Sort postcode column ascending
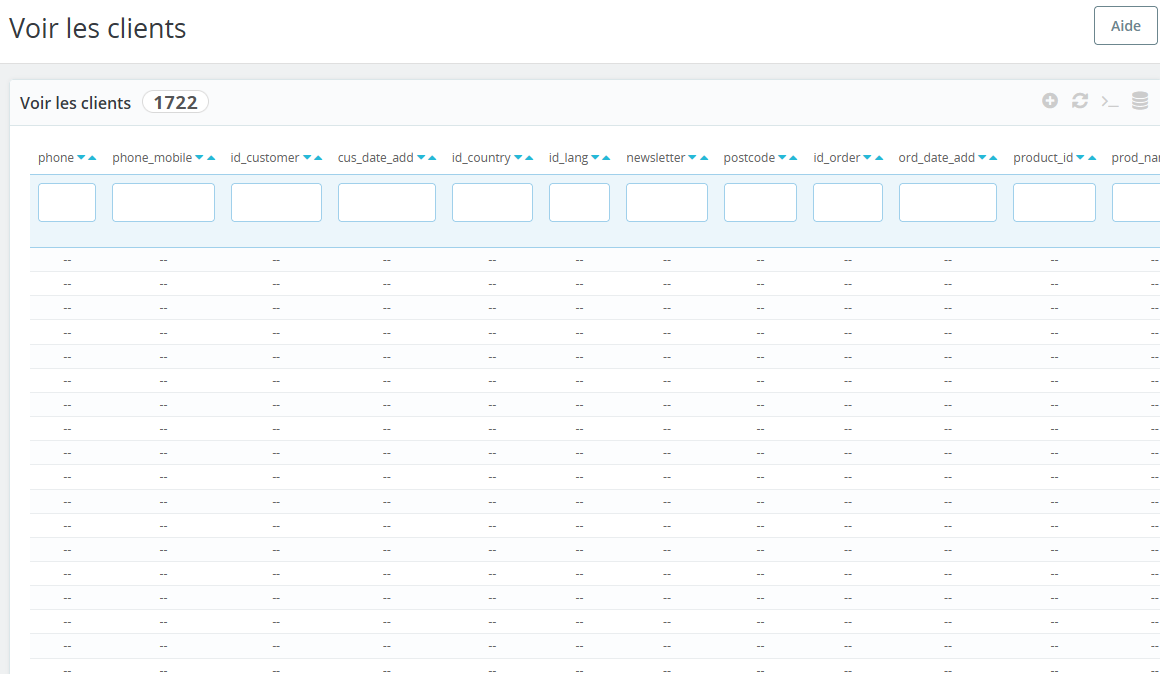Image resolution: width=1160 pixels, height=674 pixels. 793,158
